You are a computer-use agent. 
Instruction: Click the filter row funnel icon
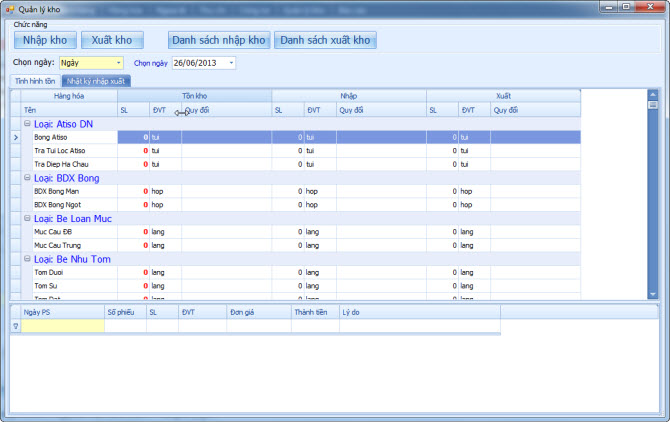(x=15, y=326)
